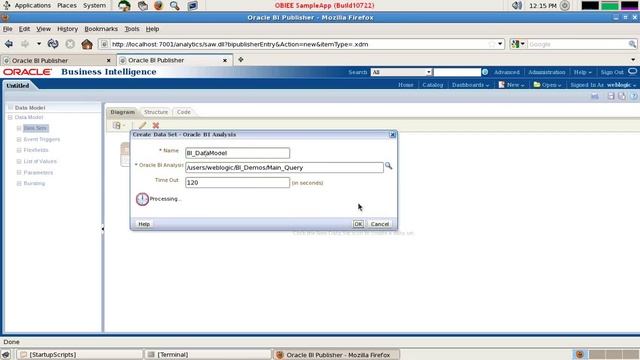Click Help button in Create Data Set dialog
Image resolution: width=640 pixels, height=360 pixels.
[144, 224]
